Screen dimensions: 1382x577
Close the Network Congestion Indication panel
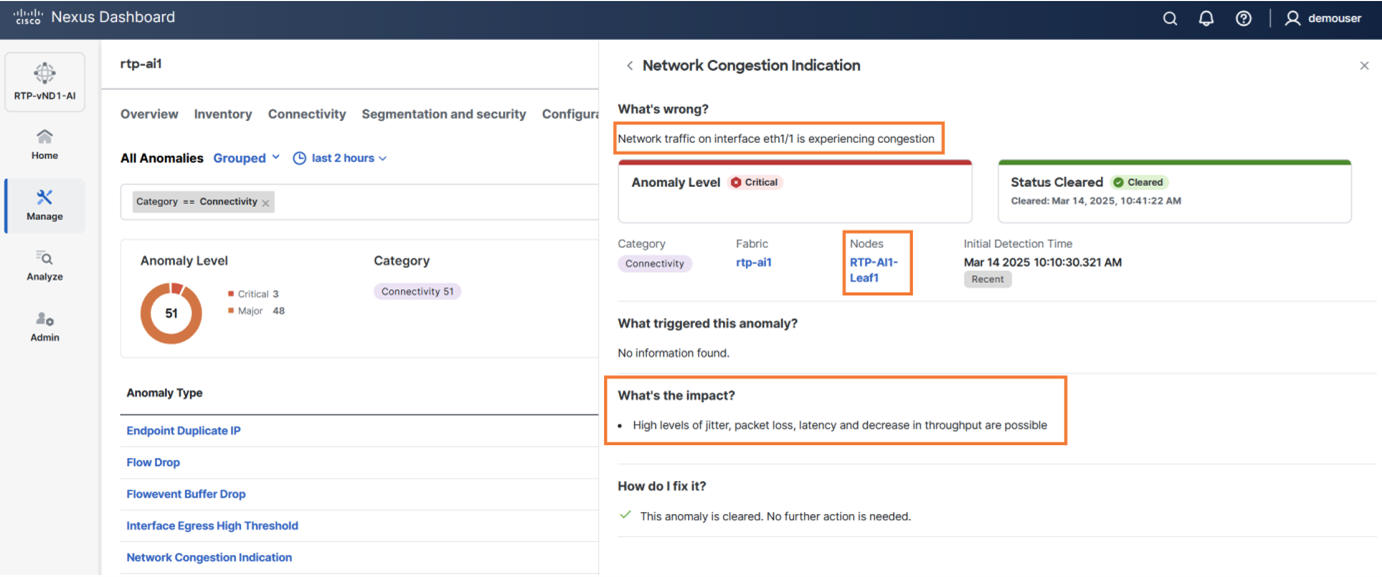coord(1364,66)
